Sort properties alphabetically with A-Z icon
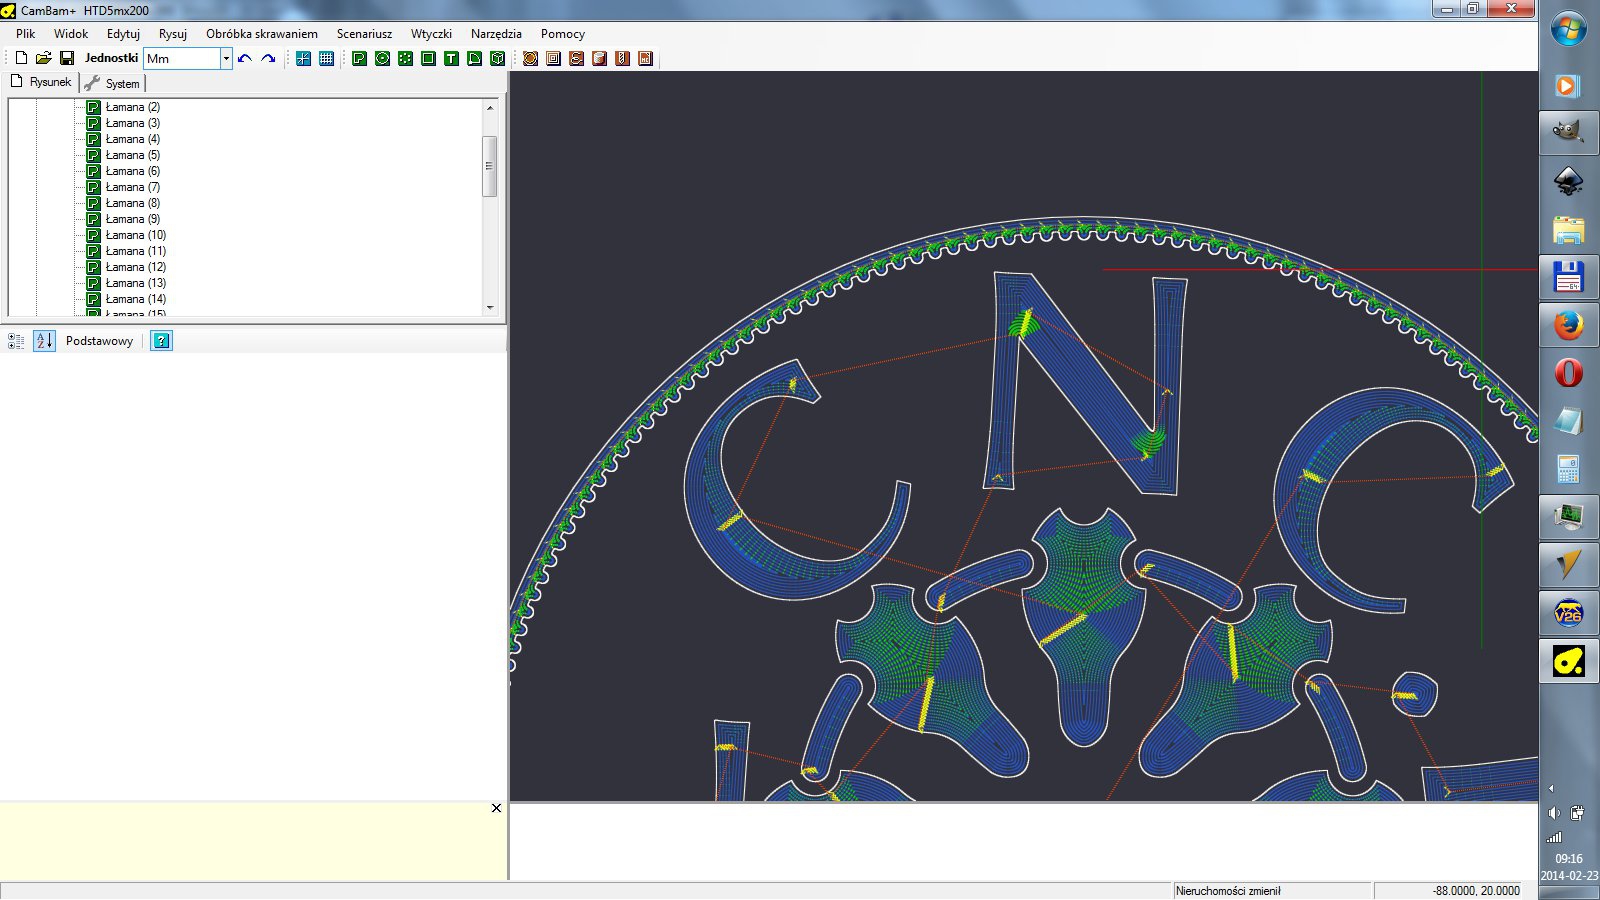Image resolution: width=1600 pixels, height=900 pixels. point(44,341)
